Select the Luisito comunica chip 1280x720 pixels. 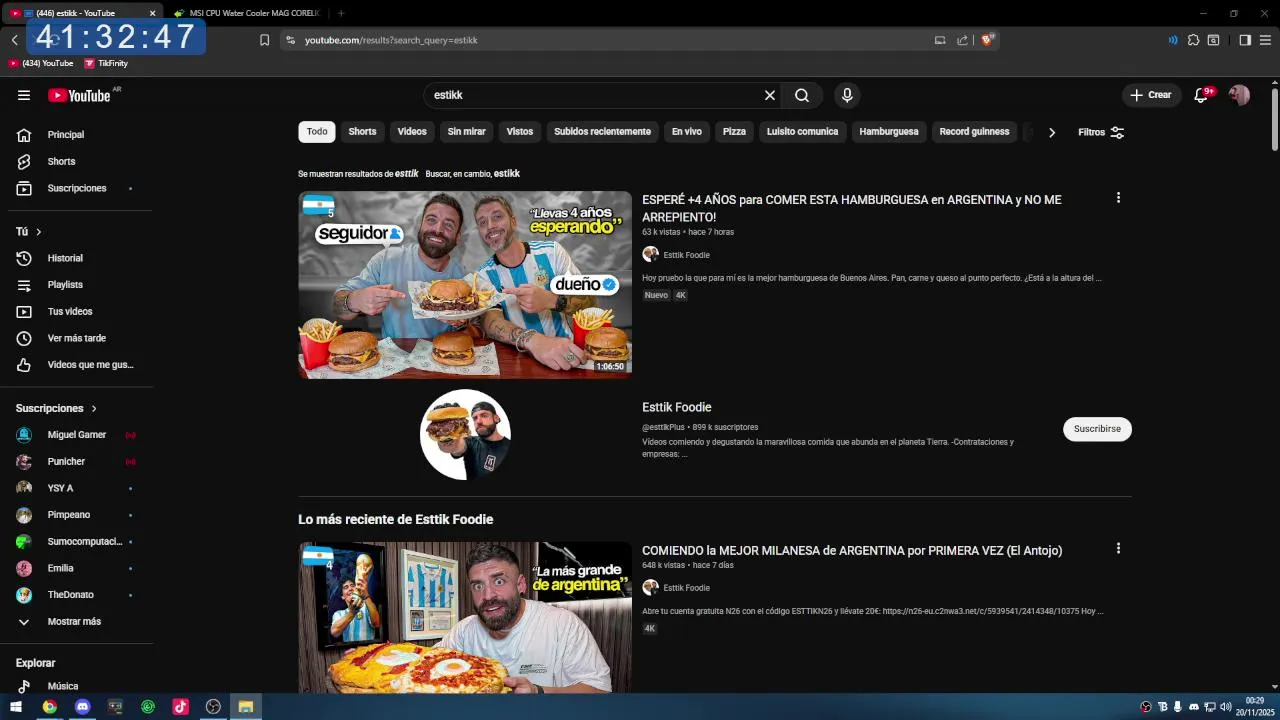pos(802,132)
